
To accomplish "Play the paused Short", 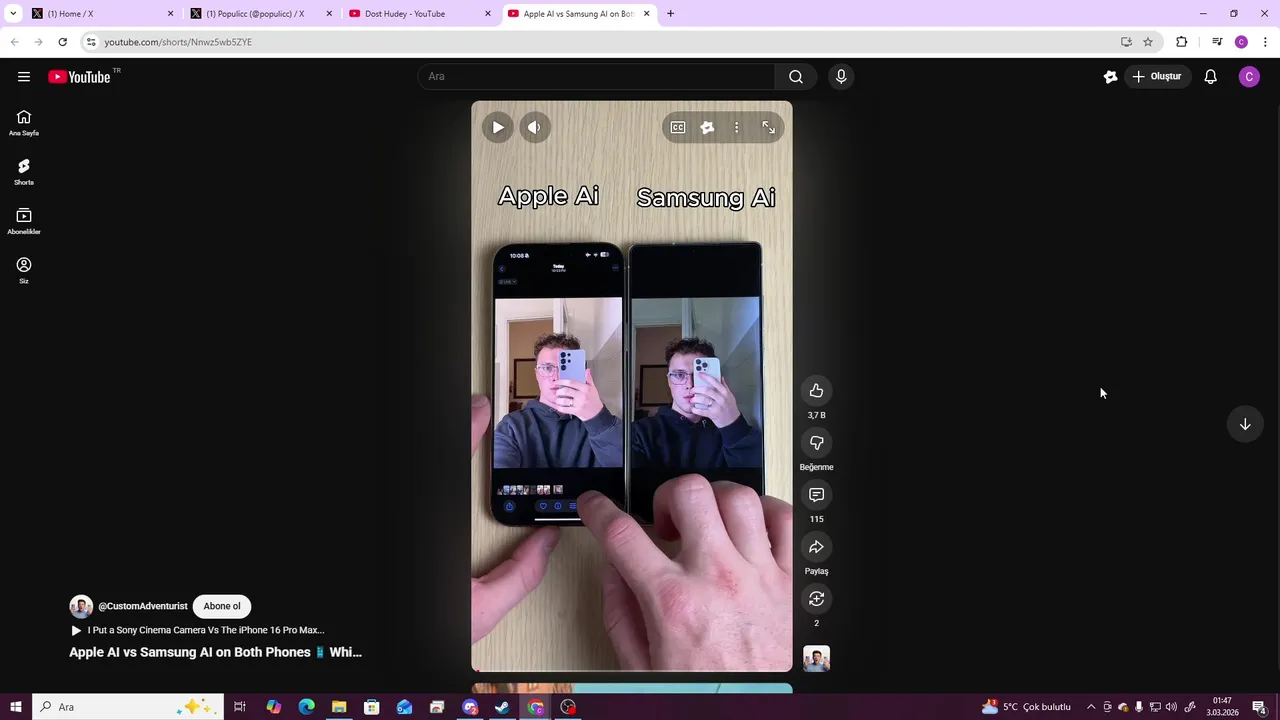I will click(497, 127).
